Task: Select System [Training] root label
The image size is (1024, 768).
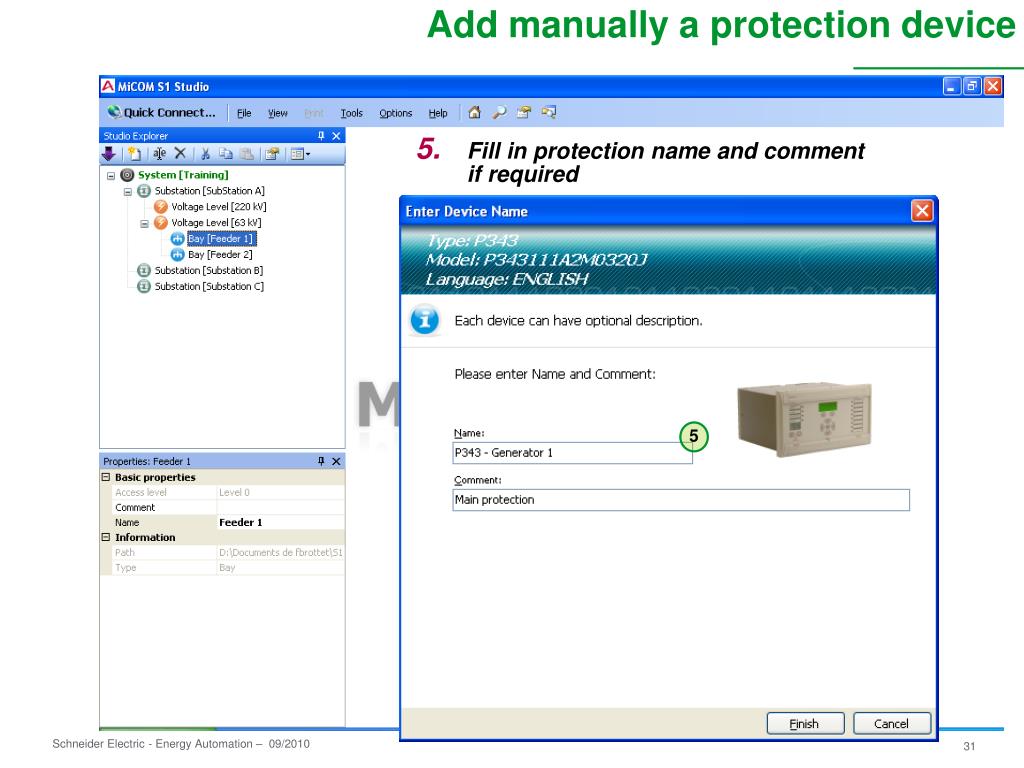Action: coord(183,175)
